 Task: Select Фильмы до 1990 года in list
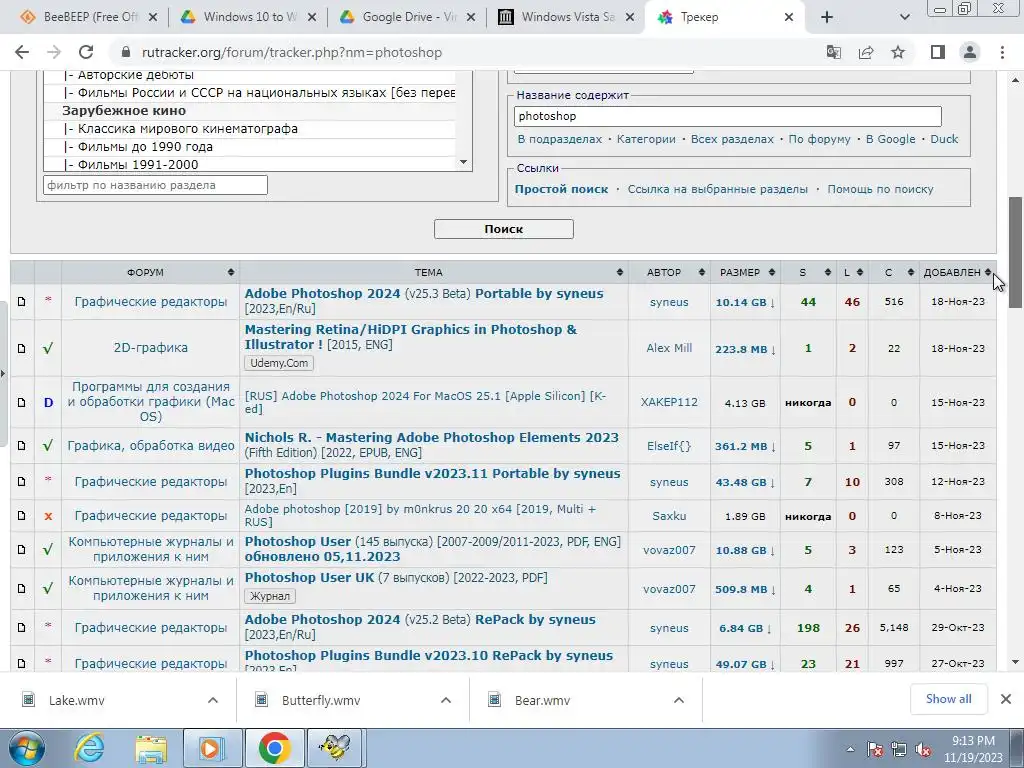[249, 147]
